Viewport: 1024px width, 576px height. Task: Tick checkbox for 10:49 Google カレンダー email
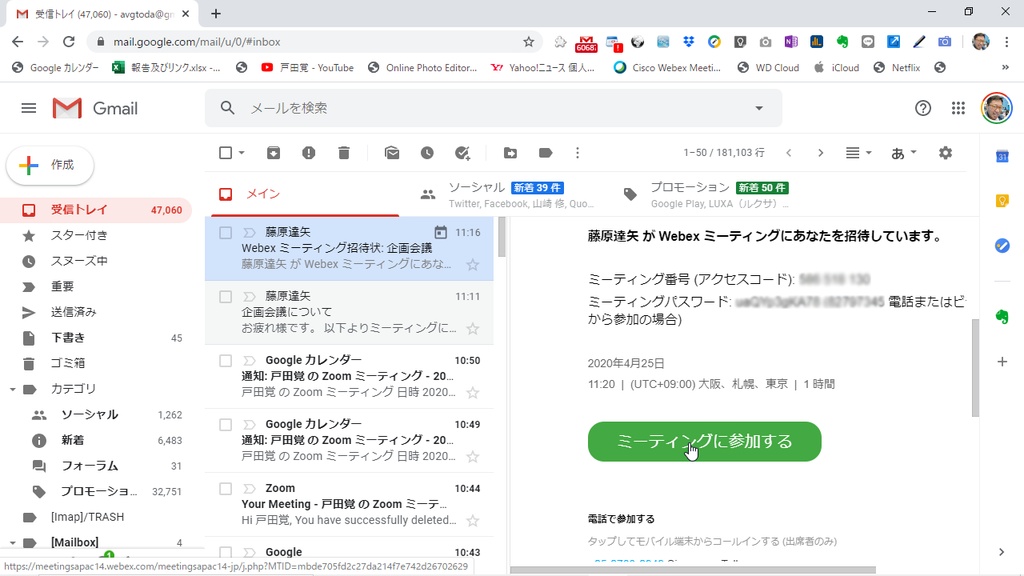(225, 424)
